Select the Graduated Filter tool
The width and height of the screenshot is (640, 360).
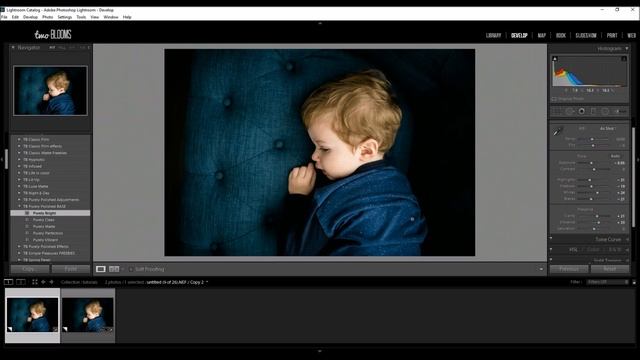(x=593, y=111)
